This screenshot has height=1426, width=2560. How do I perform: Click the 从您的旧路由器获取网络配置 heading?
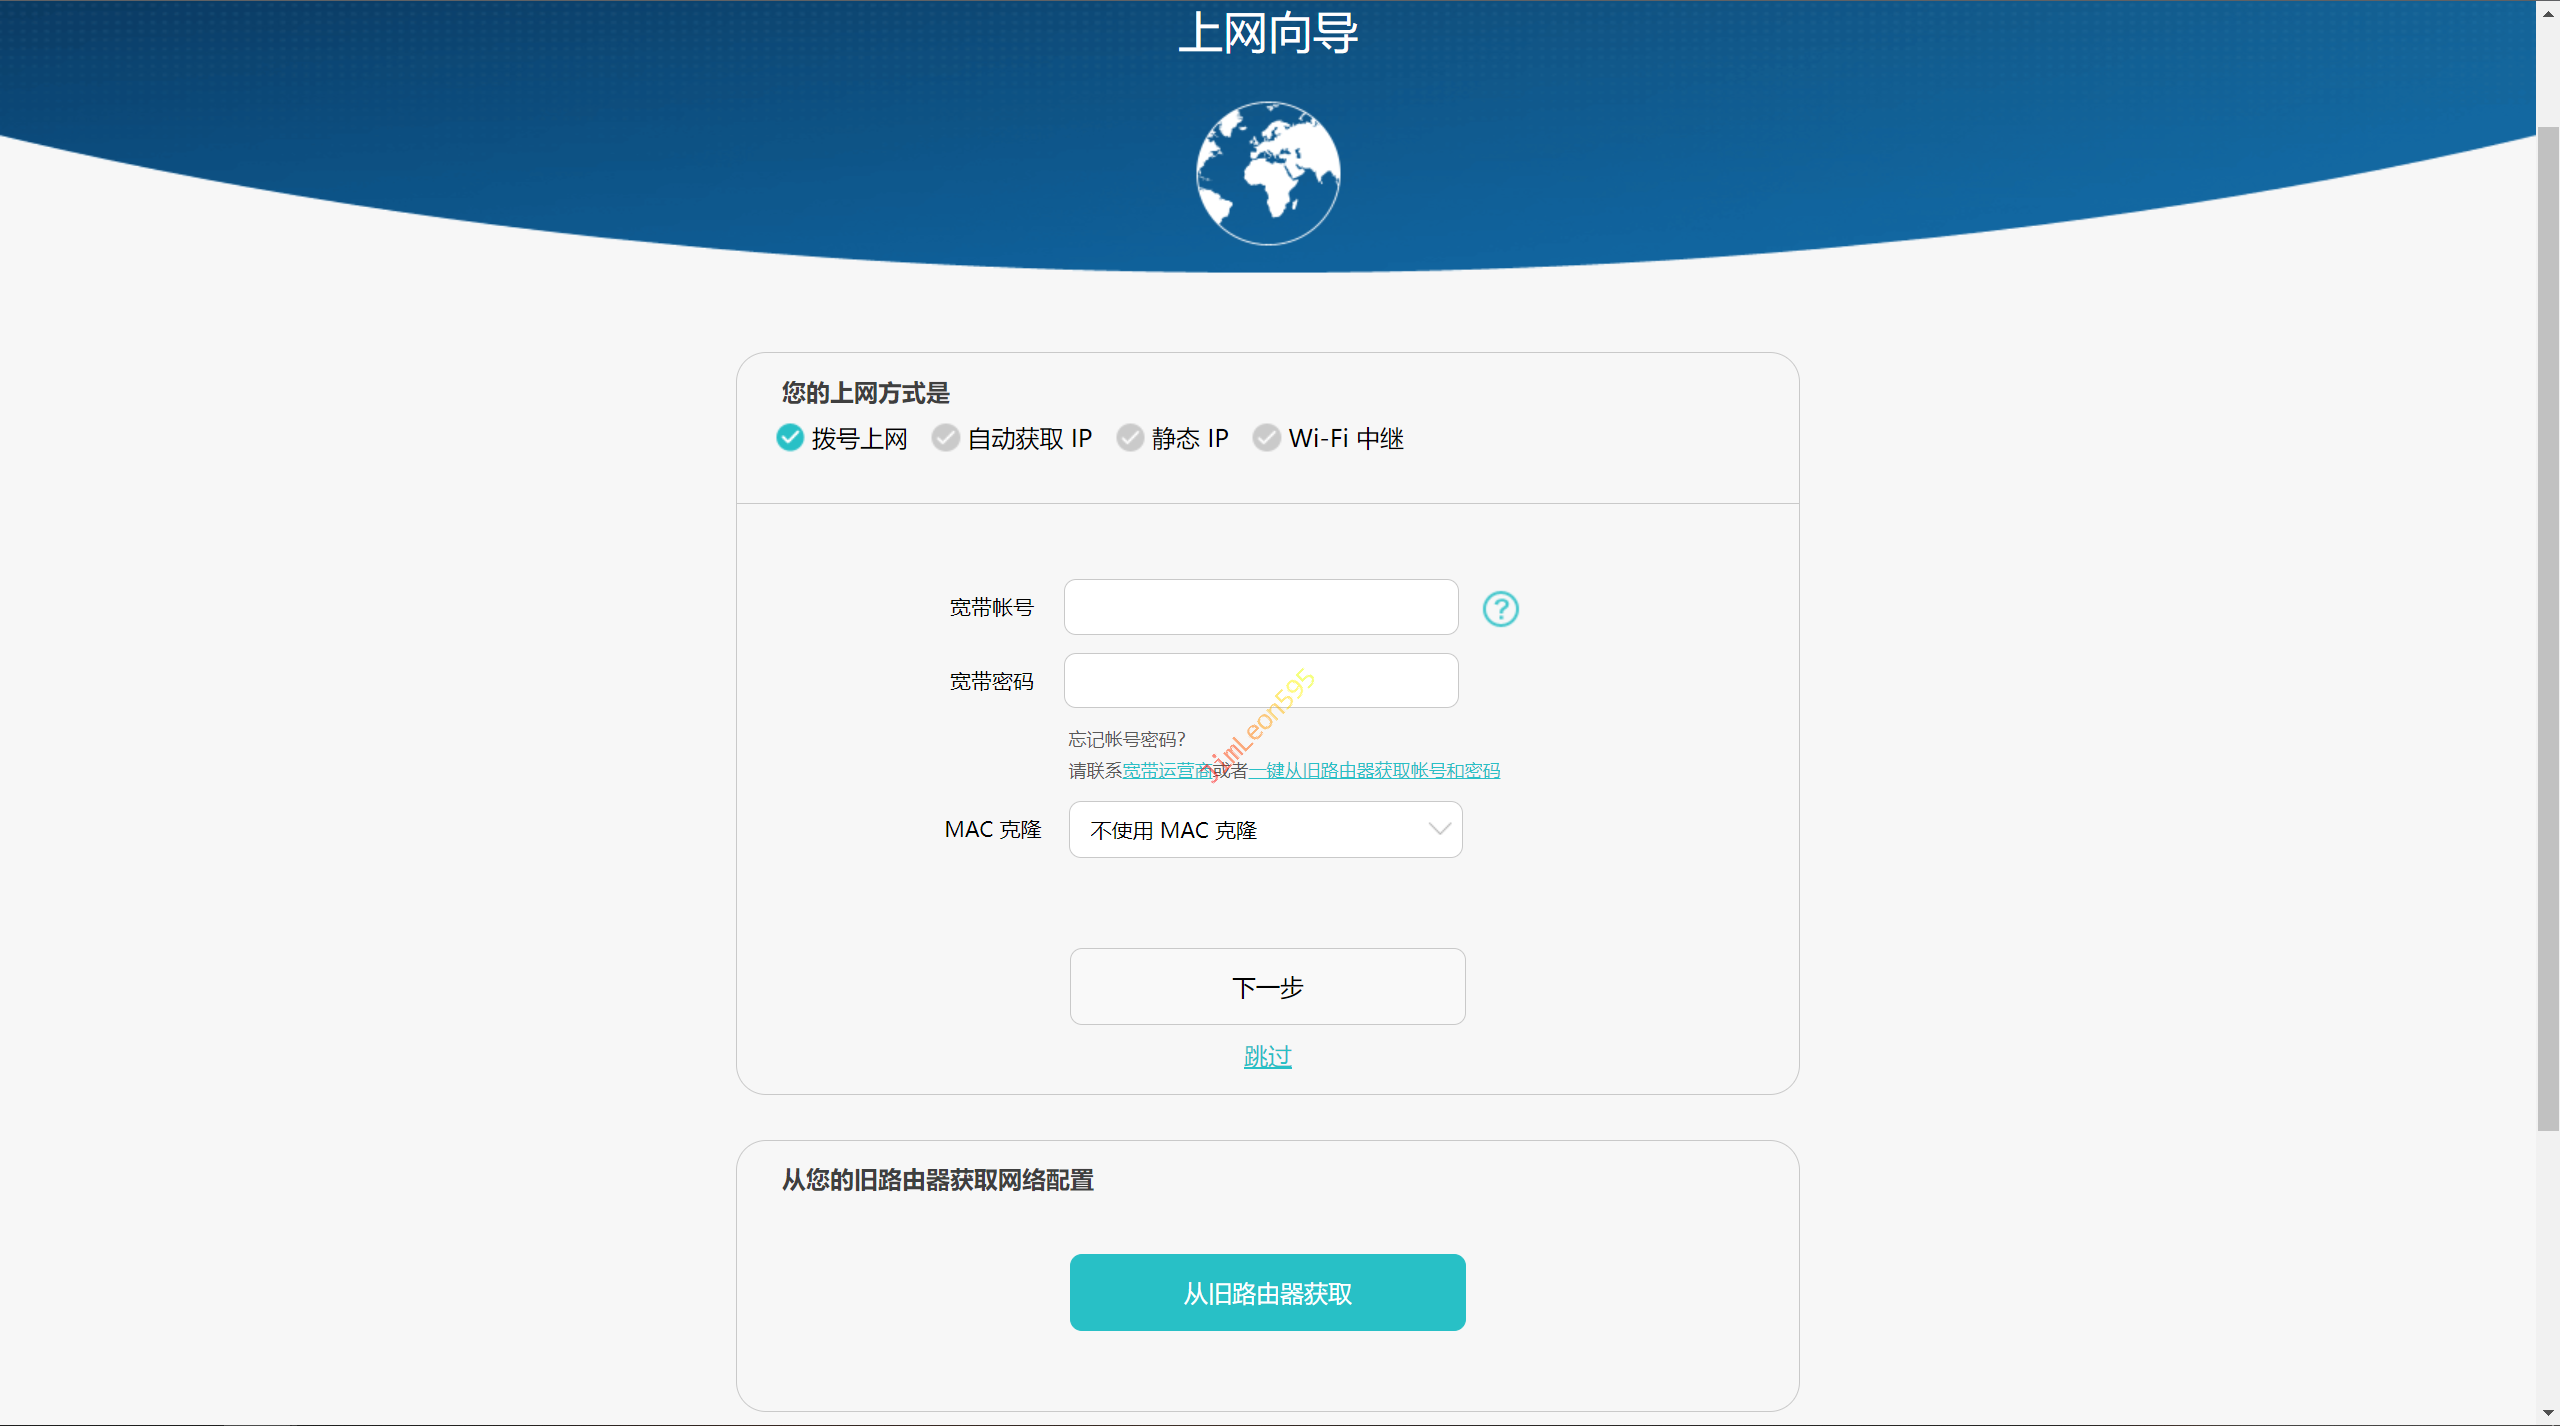pyautogui.click(x=937, y=1180)
